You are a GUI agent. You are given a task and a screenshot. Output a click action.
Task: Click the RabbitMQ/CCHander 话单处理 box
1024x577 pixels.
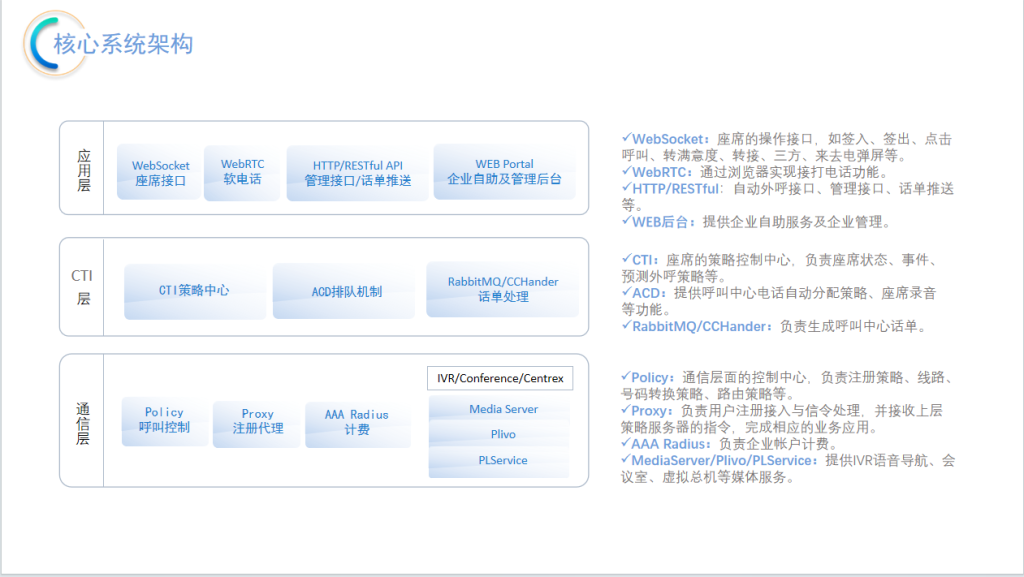(503, 290)
